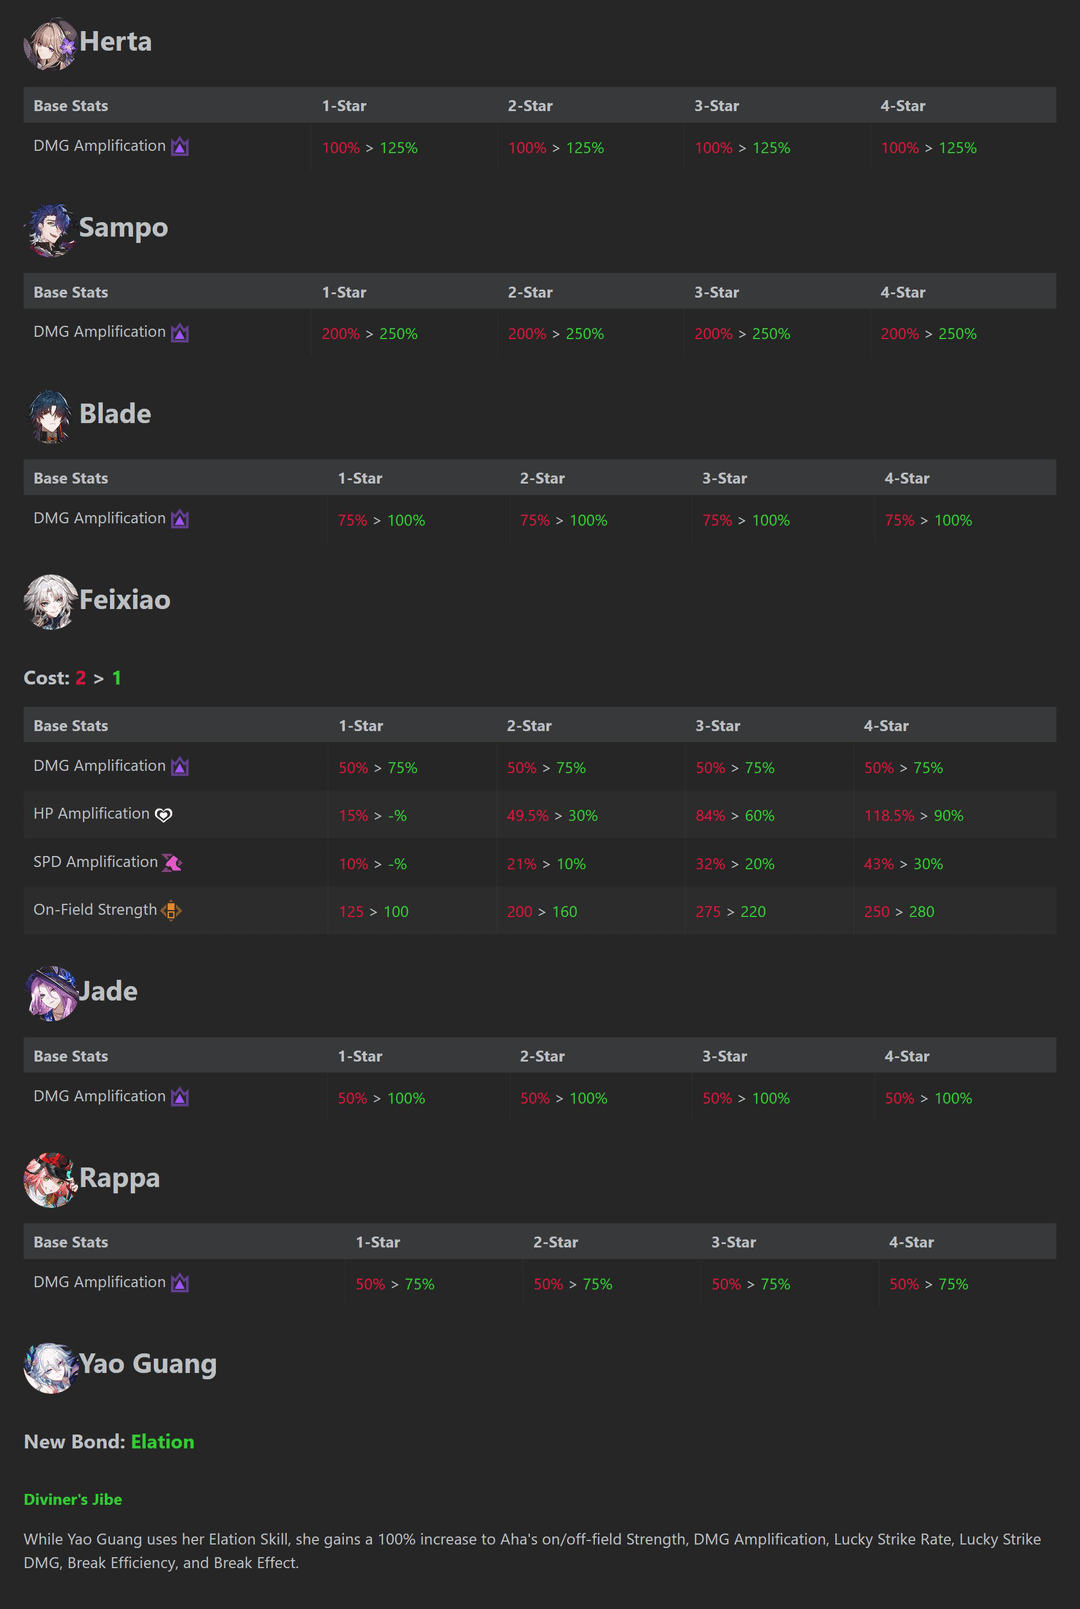Click Blade's 3-Star column header
The width and height of the screenshot is (1080, 1609).
click(x=724, y=479)
